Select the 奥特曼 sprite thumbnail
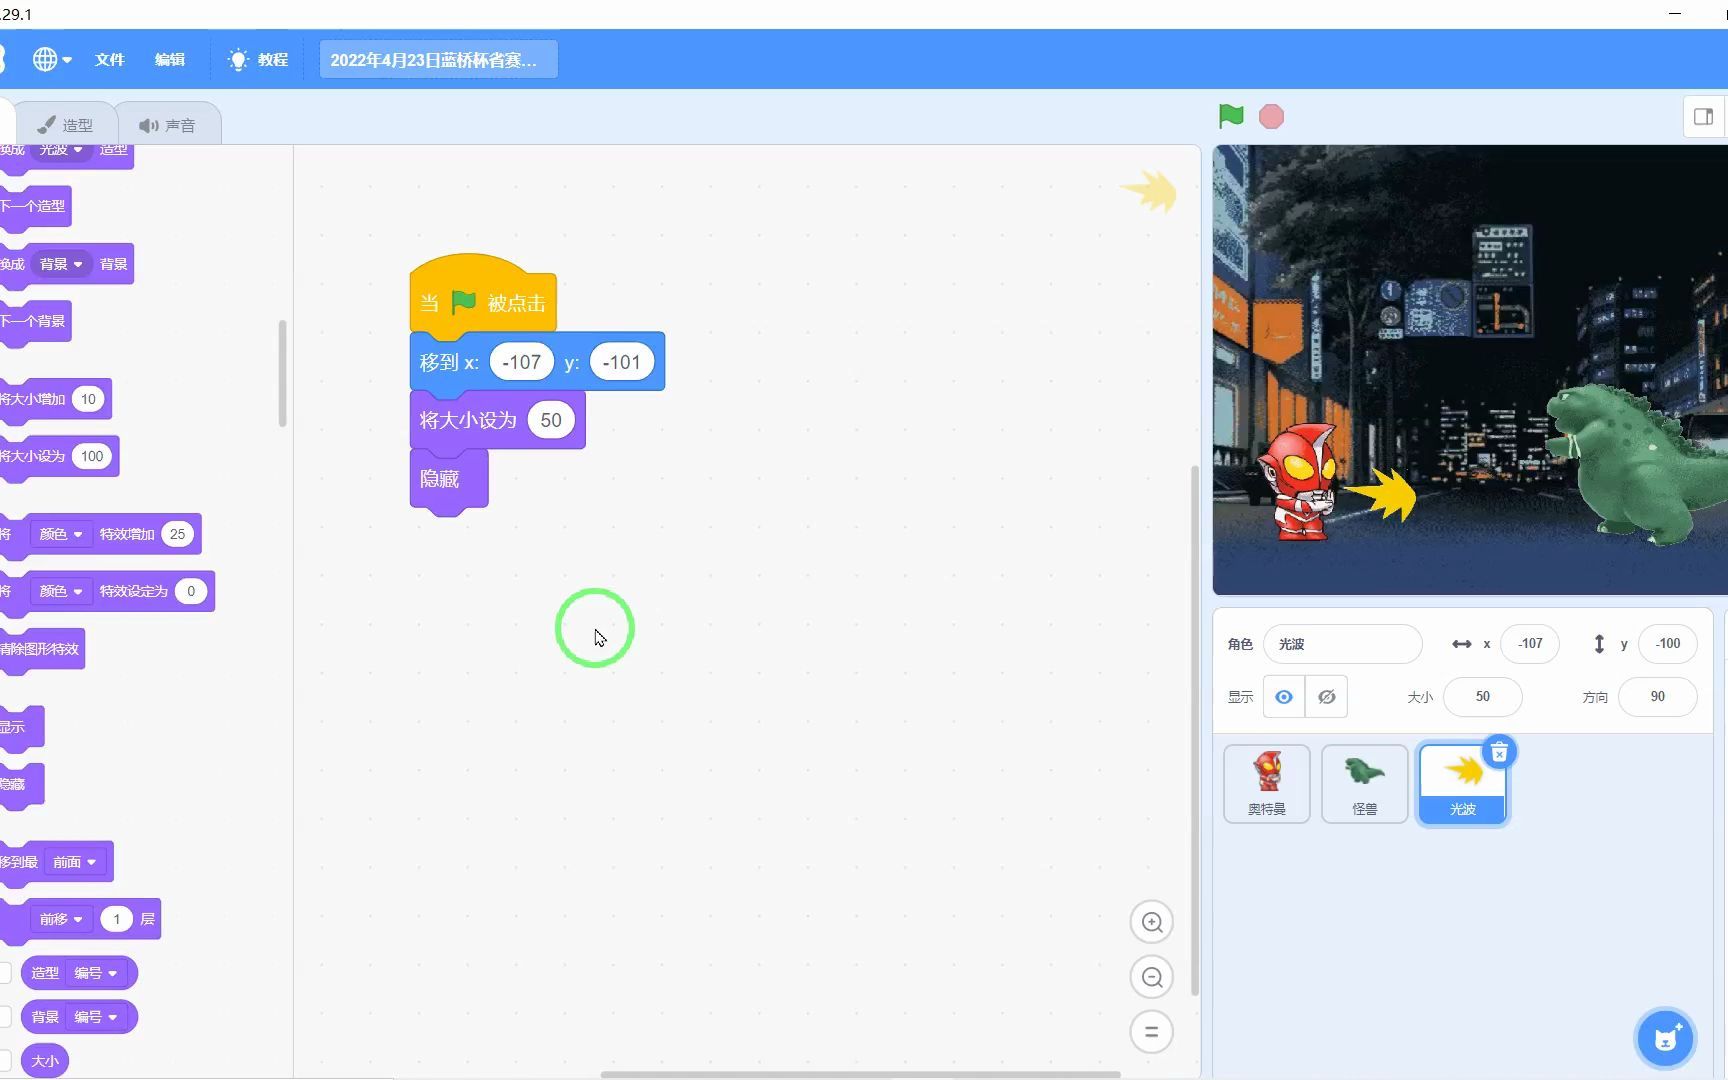Viewport: 1728px width, 1080px height. click(1267, 784)
